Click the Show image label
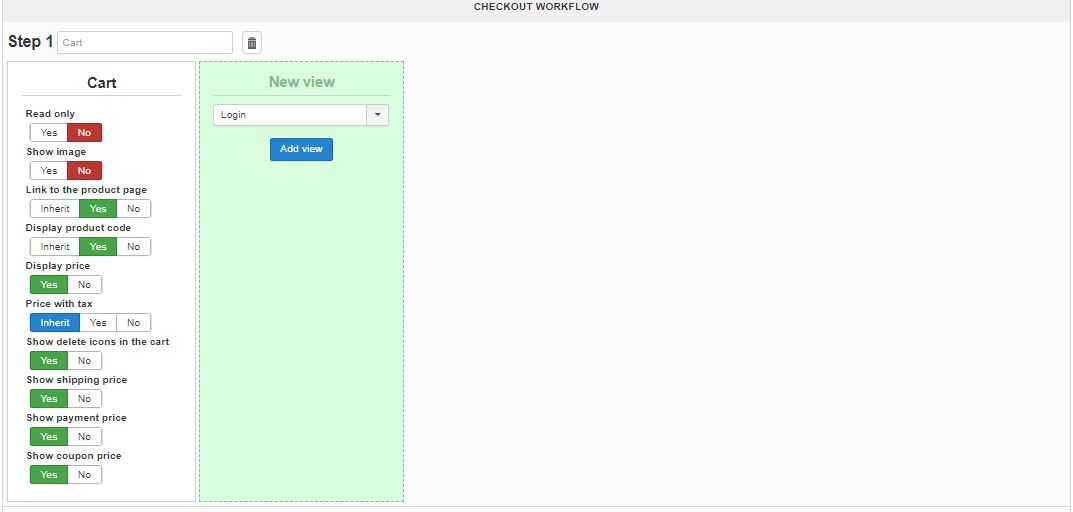Viewport: 1073px width, 512px height. 56,151
